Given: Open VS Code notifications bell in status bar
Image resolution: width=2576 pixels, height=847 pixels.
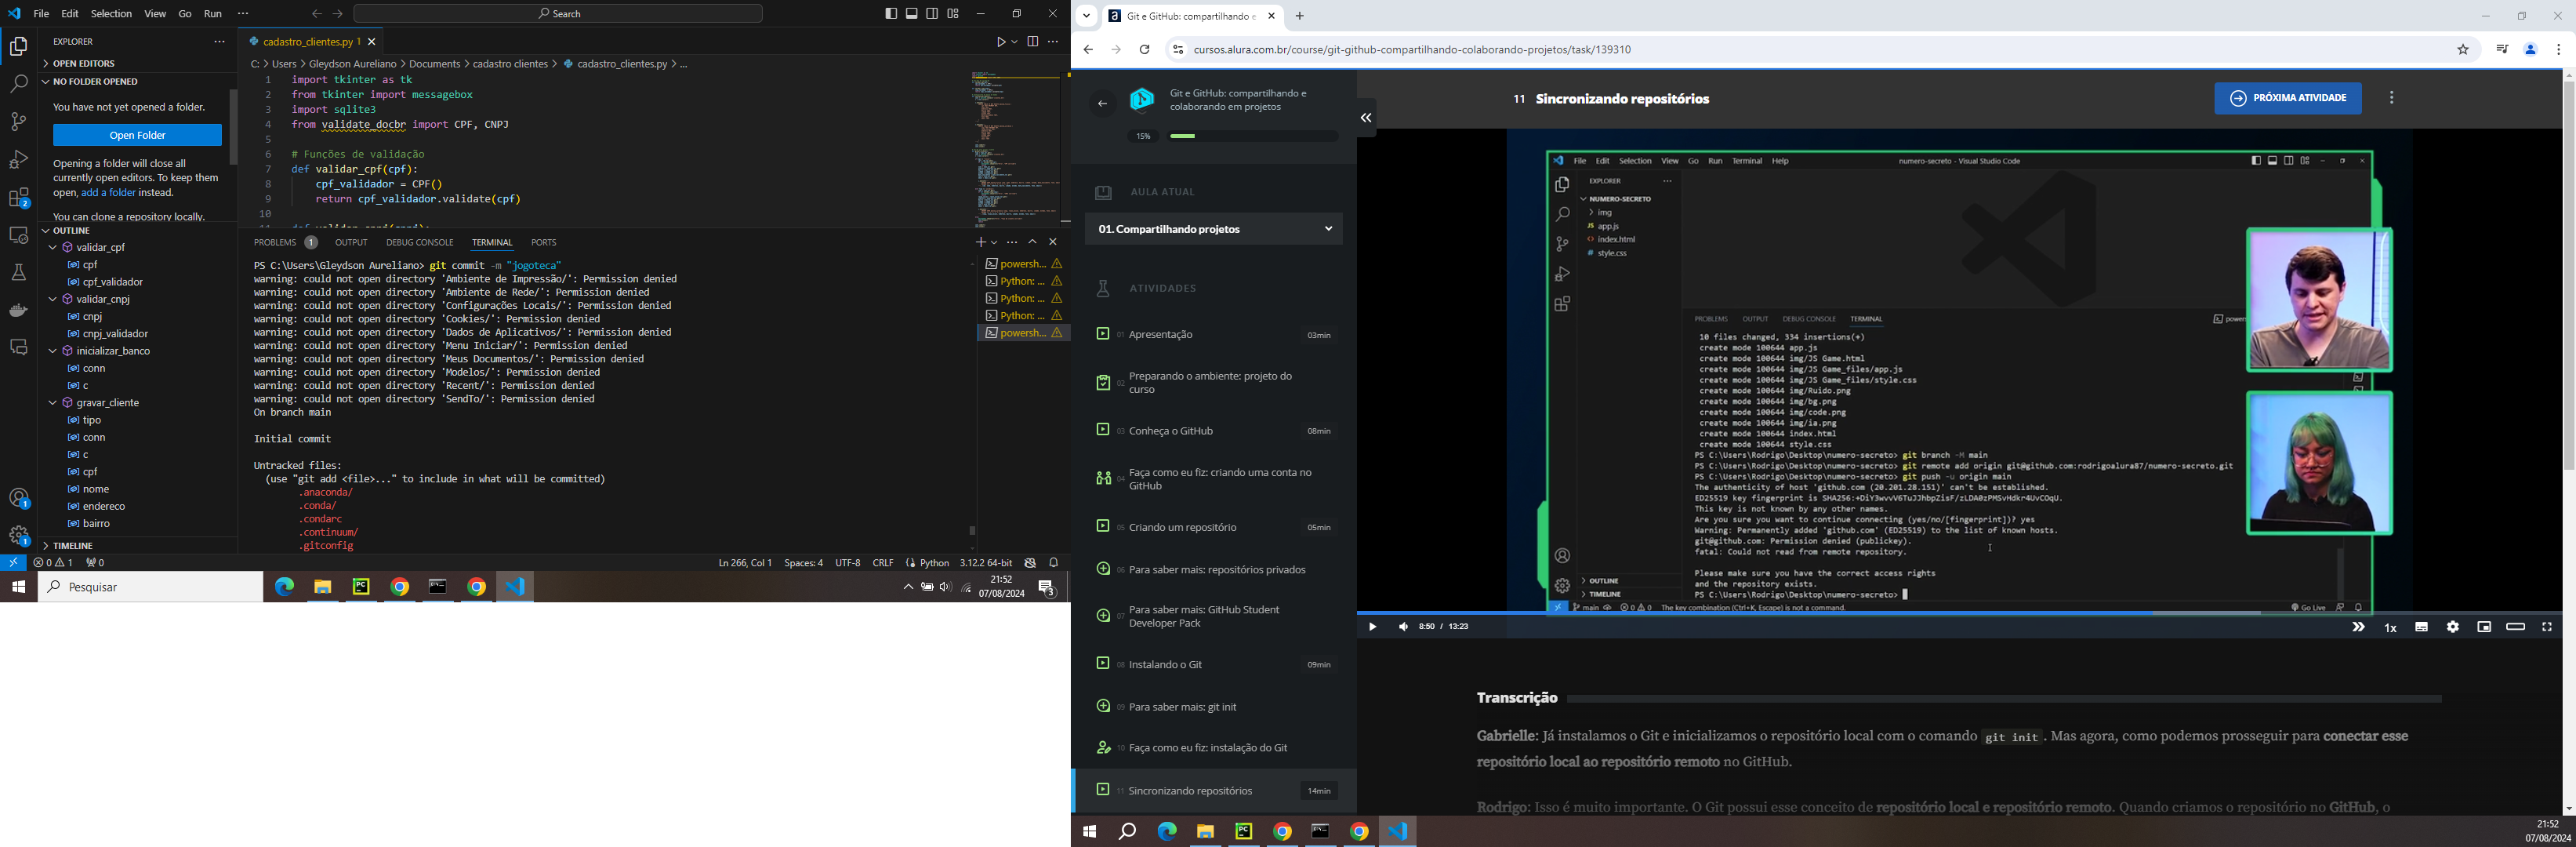Looking at the screenshot, I should click(1054, 563).
